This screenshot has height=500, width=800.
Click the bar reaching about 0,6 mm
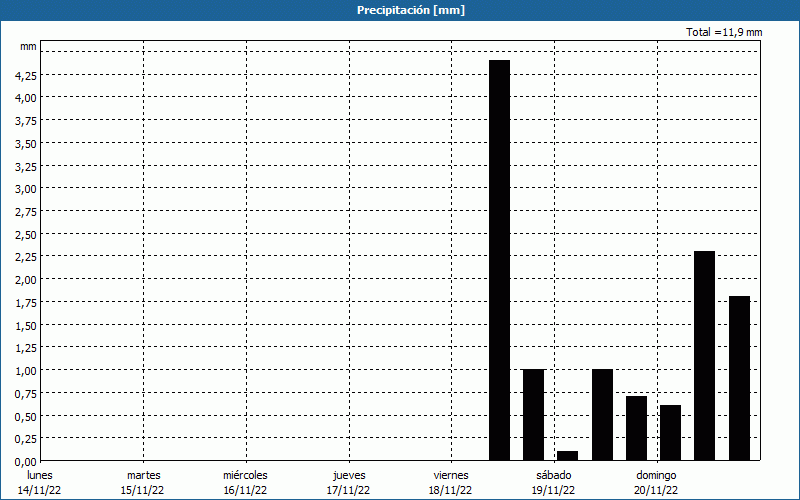point(670,433)
